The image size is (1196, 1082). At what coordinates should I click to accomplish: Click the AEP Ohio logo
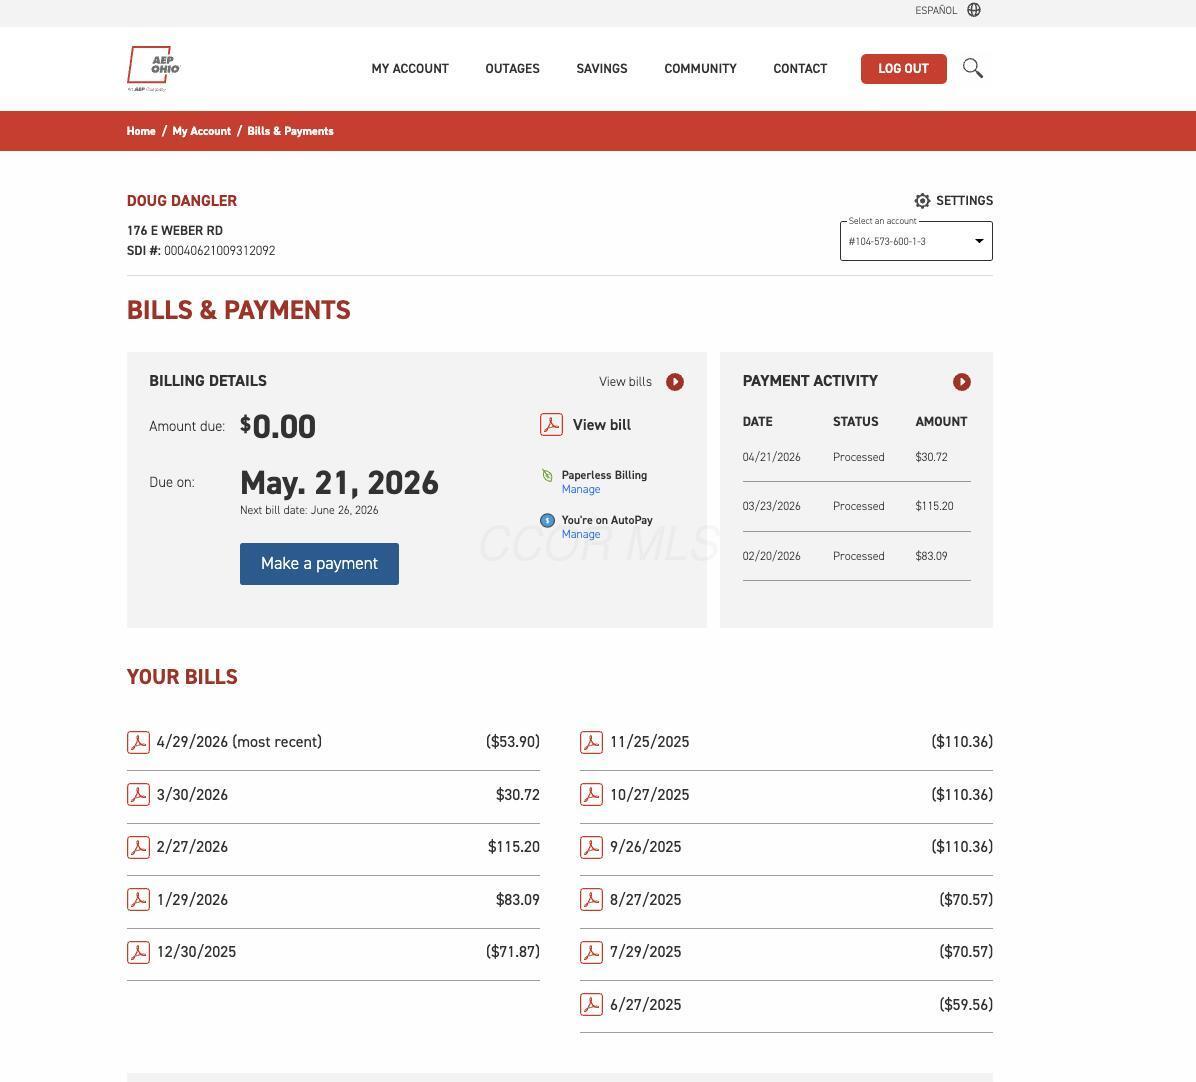pyautogui.click(x=153, y=68)
